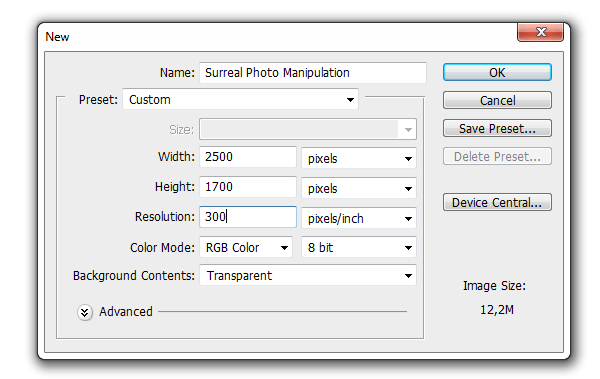Open the Preset dropdown showing Custom
The image size is (600, 379).
point(241,100)
